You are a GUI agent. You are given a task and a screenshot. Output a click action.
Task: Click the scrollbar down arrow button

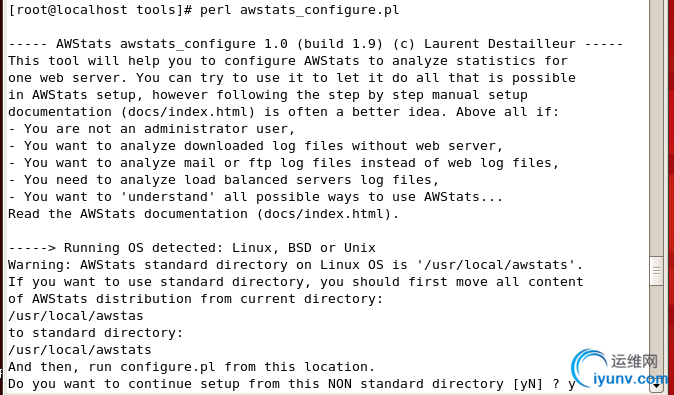656,386
